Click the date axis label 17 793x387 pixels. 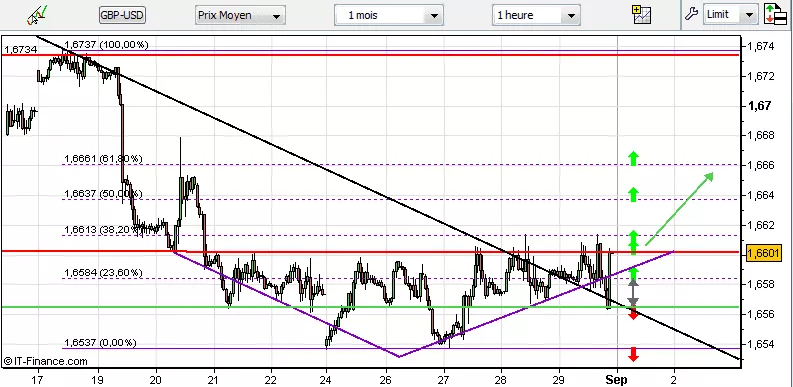tap(37, 379)
